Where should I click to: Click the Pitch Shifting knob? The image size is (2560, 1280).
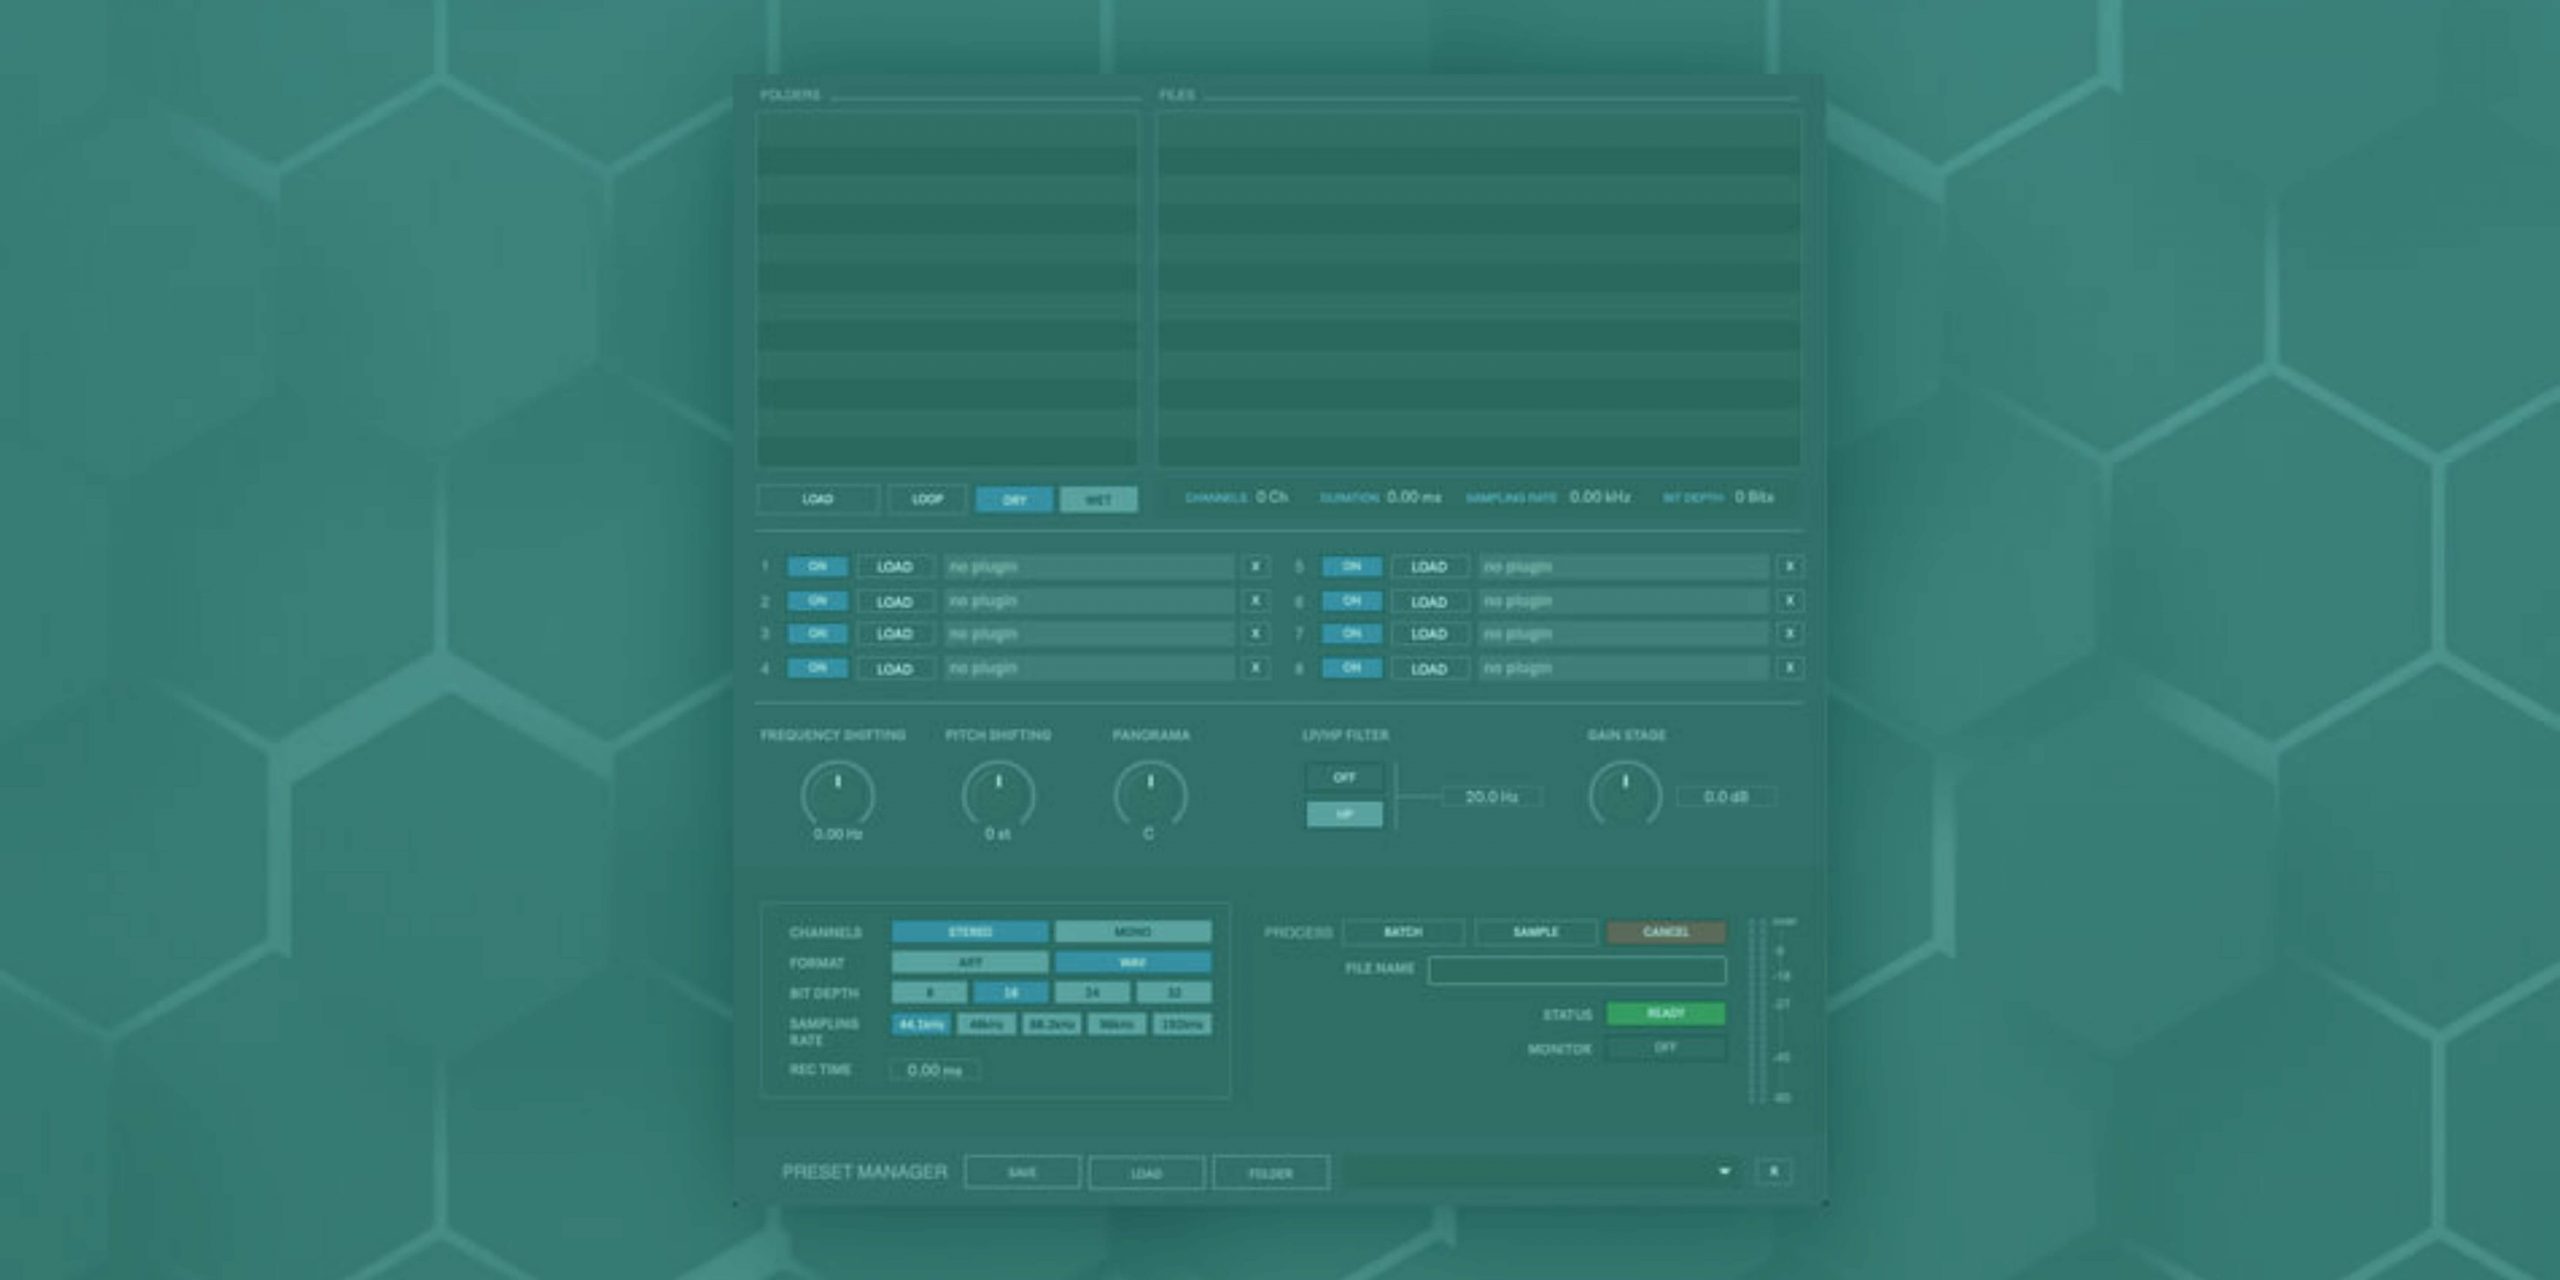[x=998, y=795]
